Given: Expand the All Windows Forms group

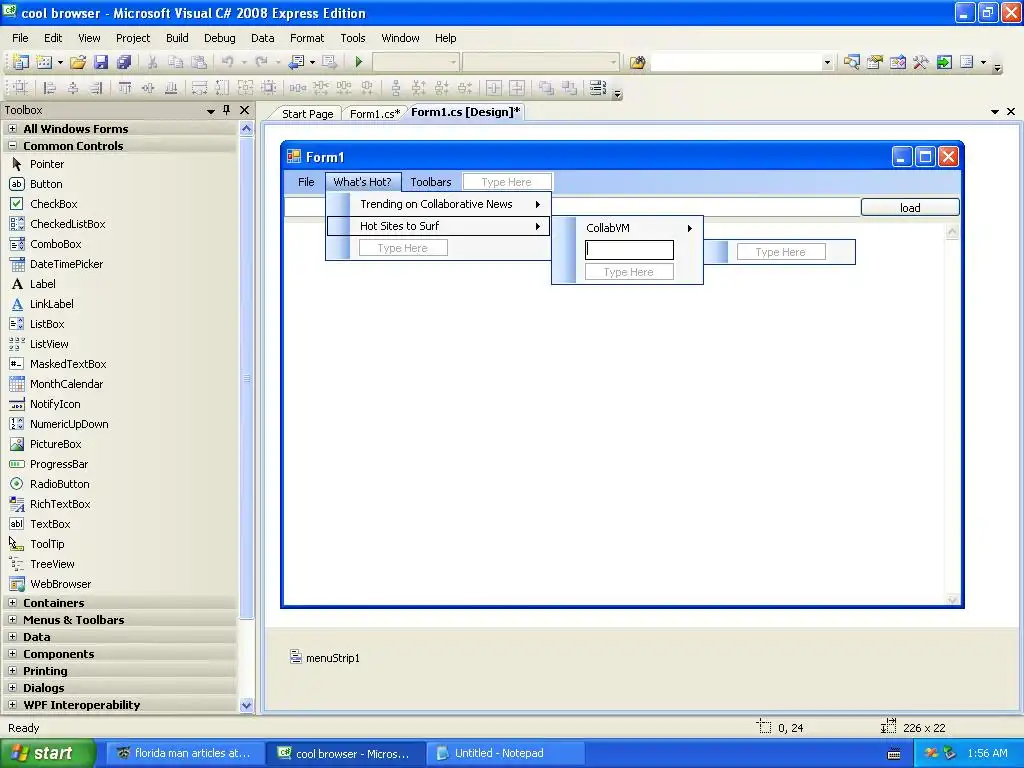Looking at the screenshot, I should pyautogui.click(x=12, y=129).
